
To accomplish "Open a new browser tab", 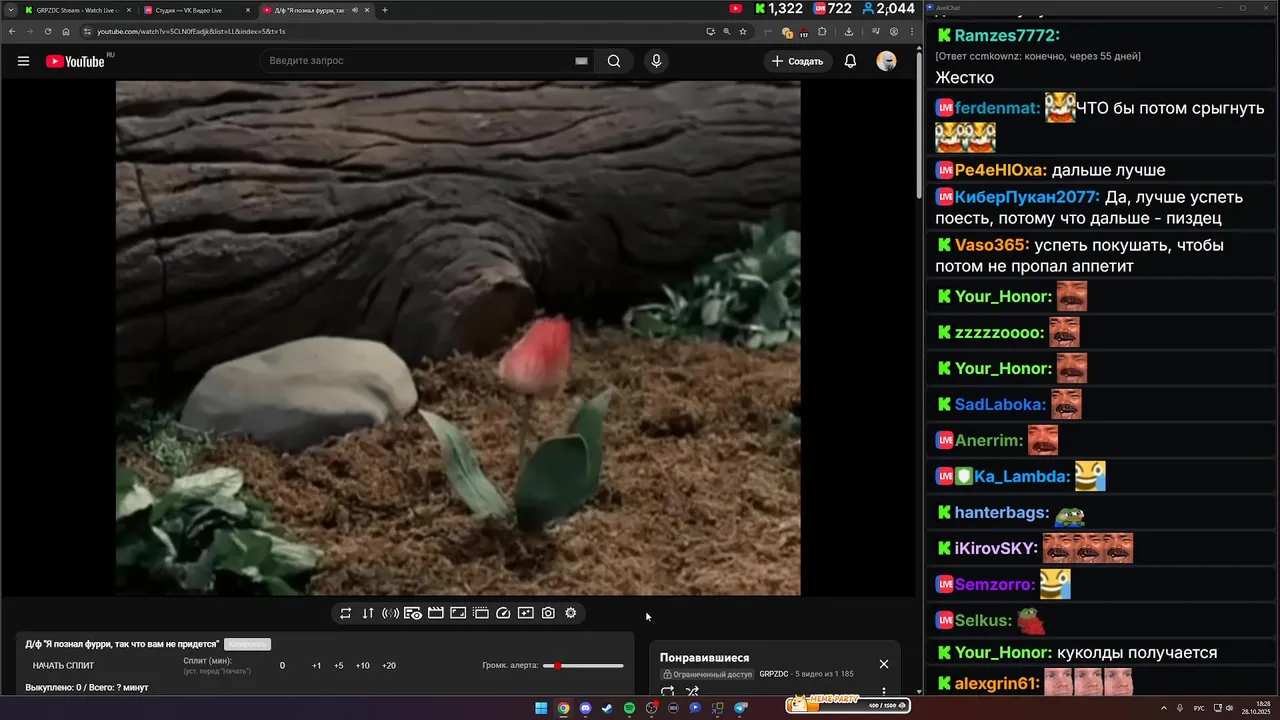I will 385,10.
